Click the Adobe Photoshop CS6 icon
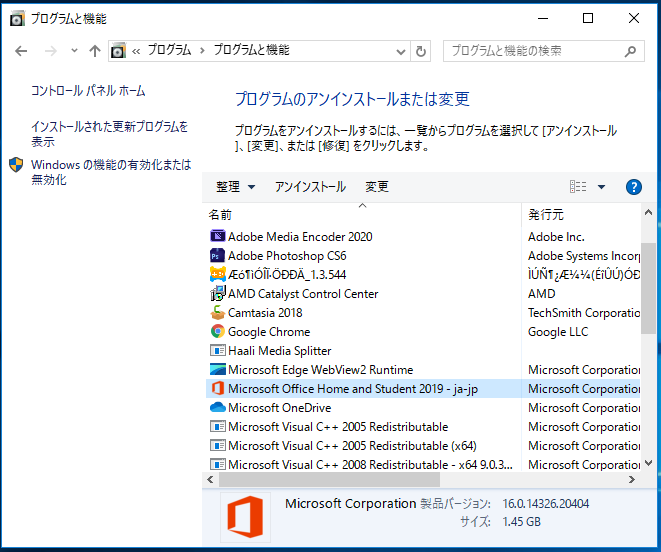The height and width of the screenshot is (552, 661). pos(218,255)
